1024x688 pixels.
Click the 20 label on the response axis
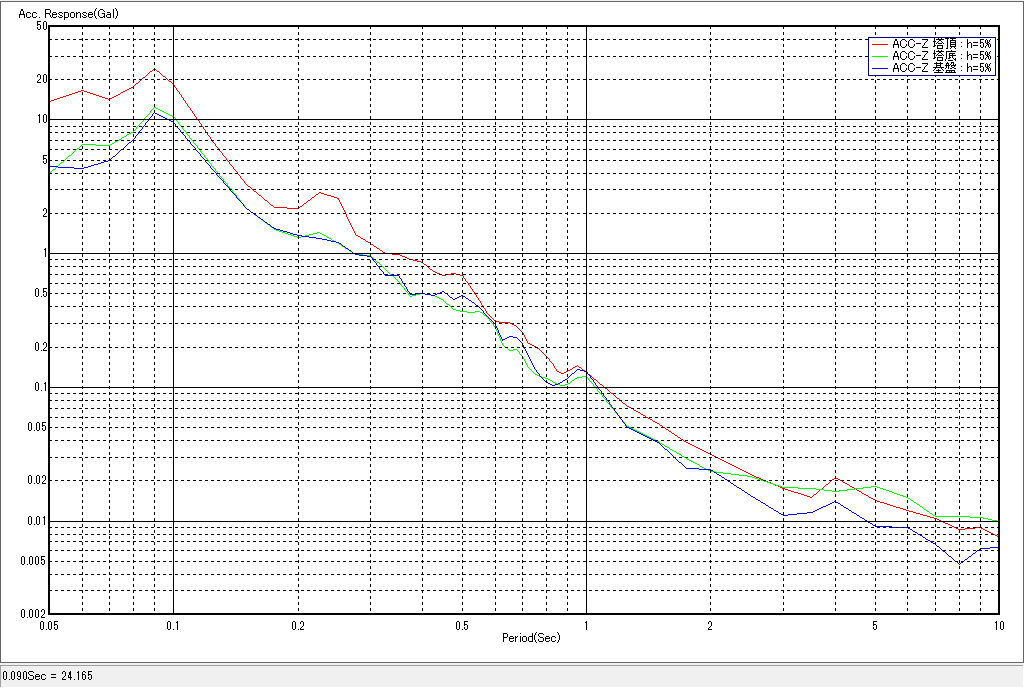[x=41, y=80]
